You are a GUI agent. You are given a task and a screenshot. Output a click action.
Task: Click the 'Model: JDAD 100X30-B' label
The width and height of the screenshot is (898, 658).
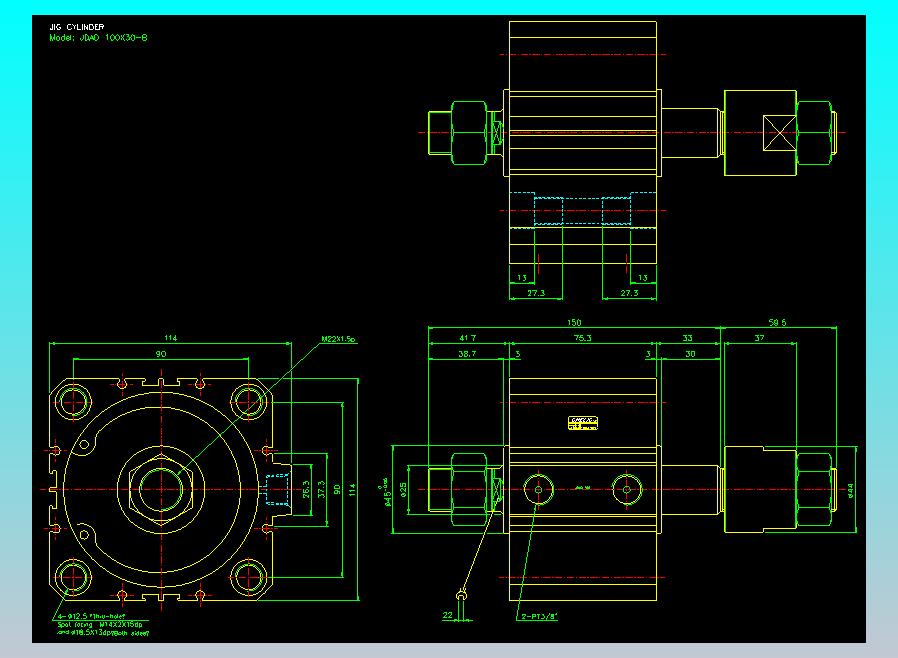(x=98, y=38)
